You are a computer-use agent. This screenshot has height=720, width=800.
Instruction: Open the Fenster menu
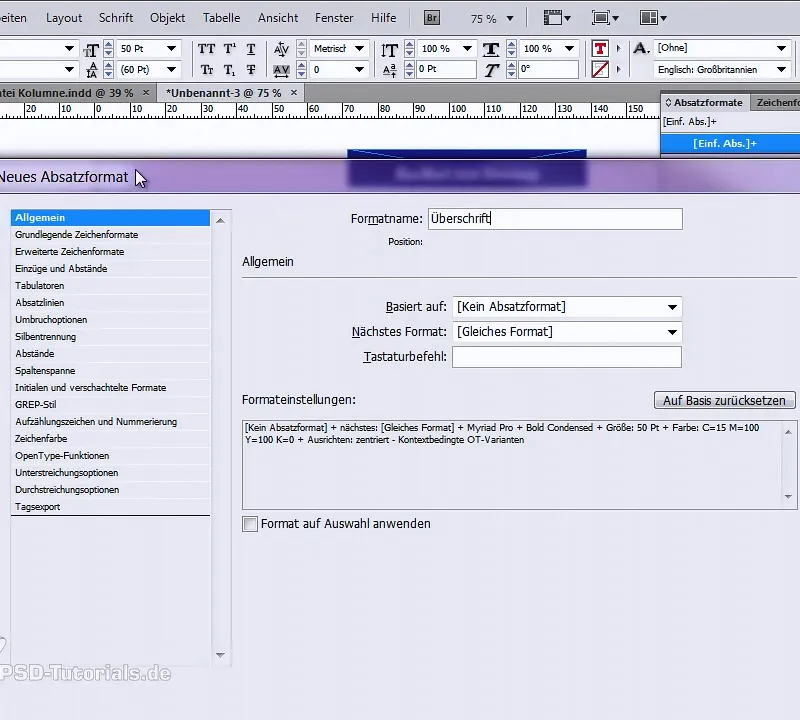[334, 18]
